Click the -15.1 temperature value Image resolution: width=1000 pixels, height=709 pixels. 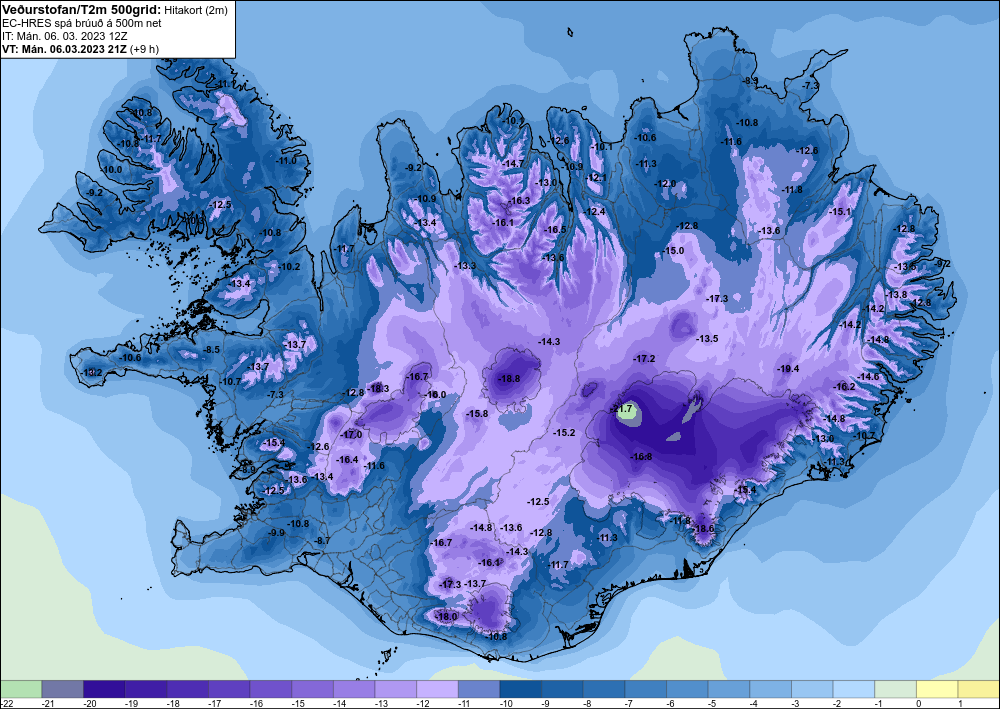point(840,212)
